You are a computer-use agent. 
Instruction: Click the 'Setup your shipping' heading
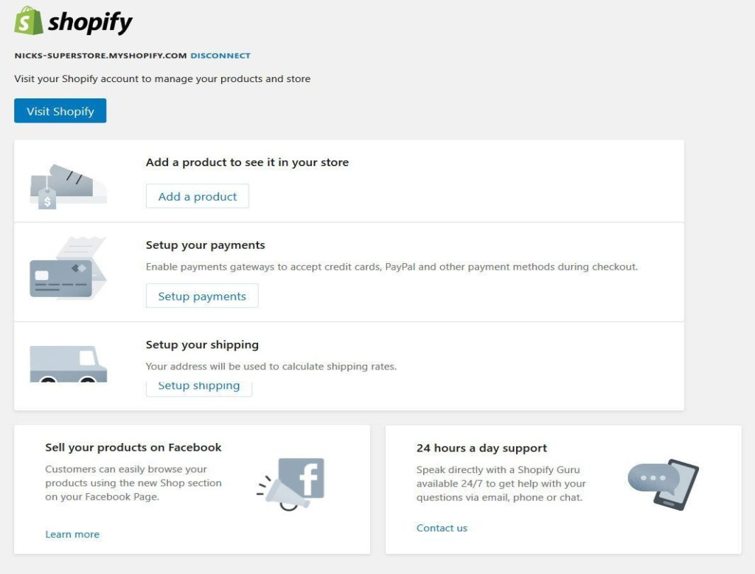[202, 345]
